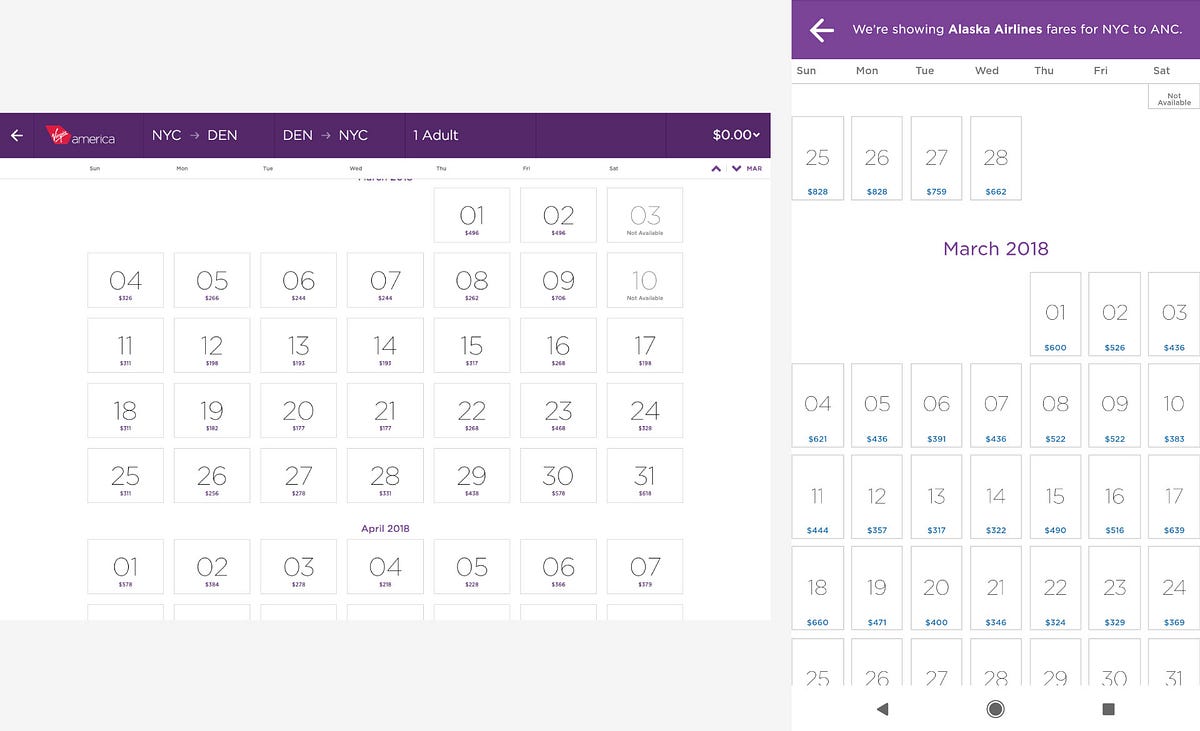Select March 12 priced $198 on Virgin America
Viewport: 1200px width, 731px height.
[x=212, y=345]
